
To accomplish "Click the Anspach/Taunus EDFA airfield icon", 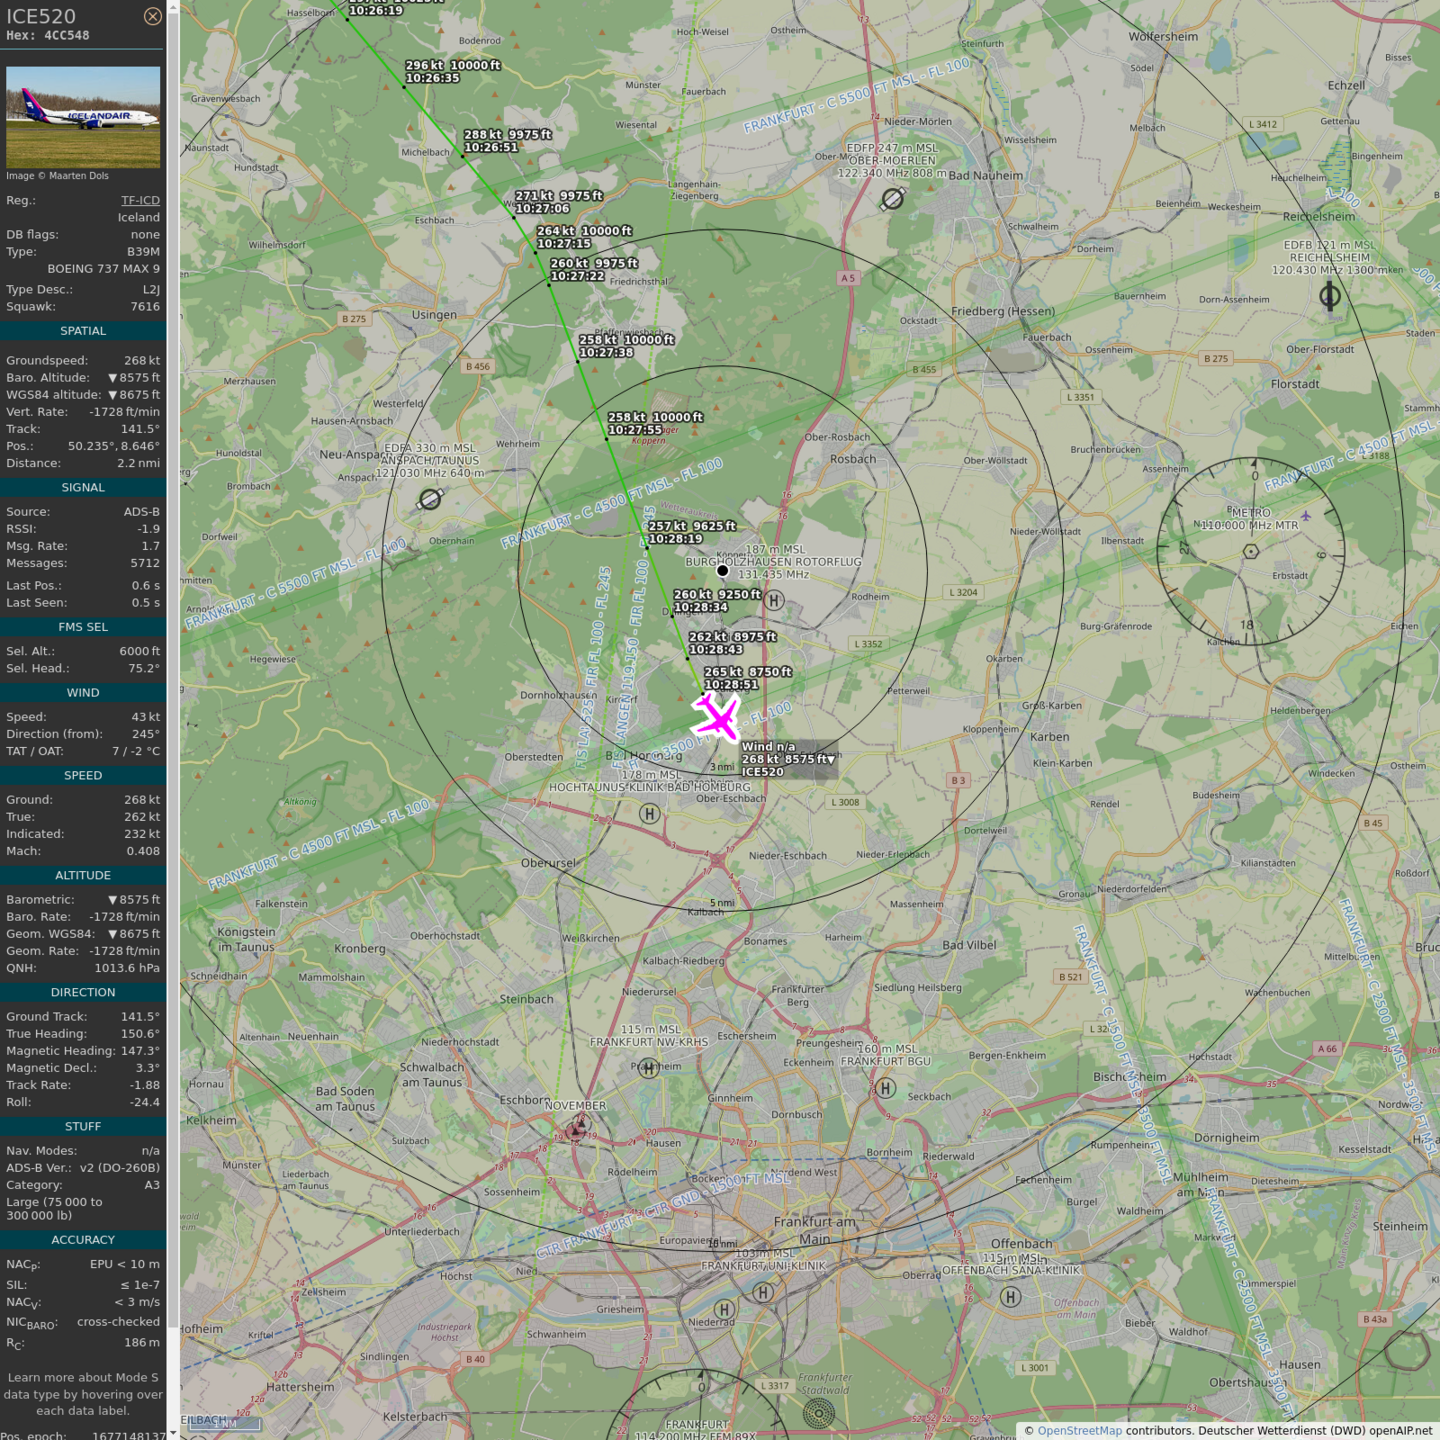I will (430, 498).
